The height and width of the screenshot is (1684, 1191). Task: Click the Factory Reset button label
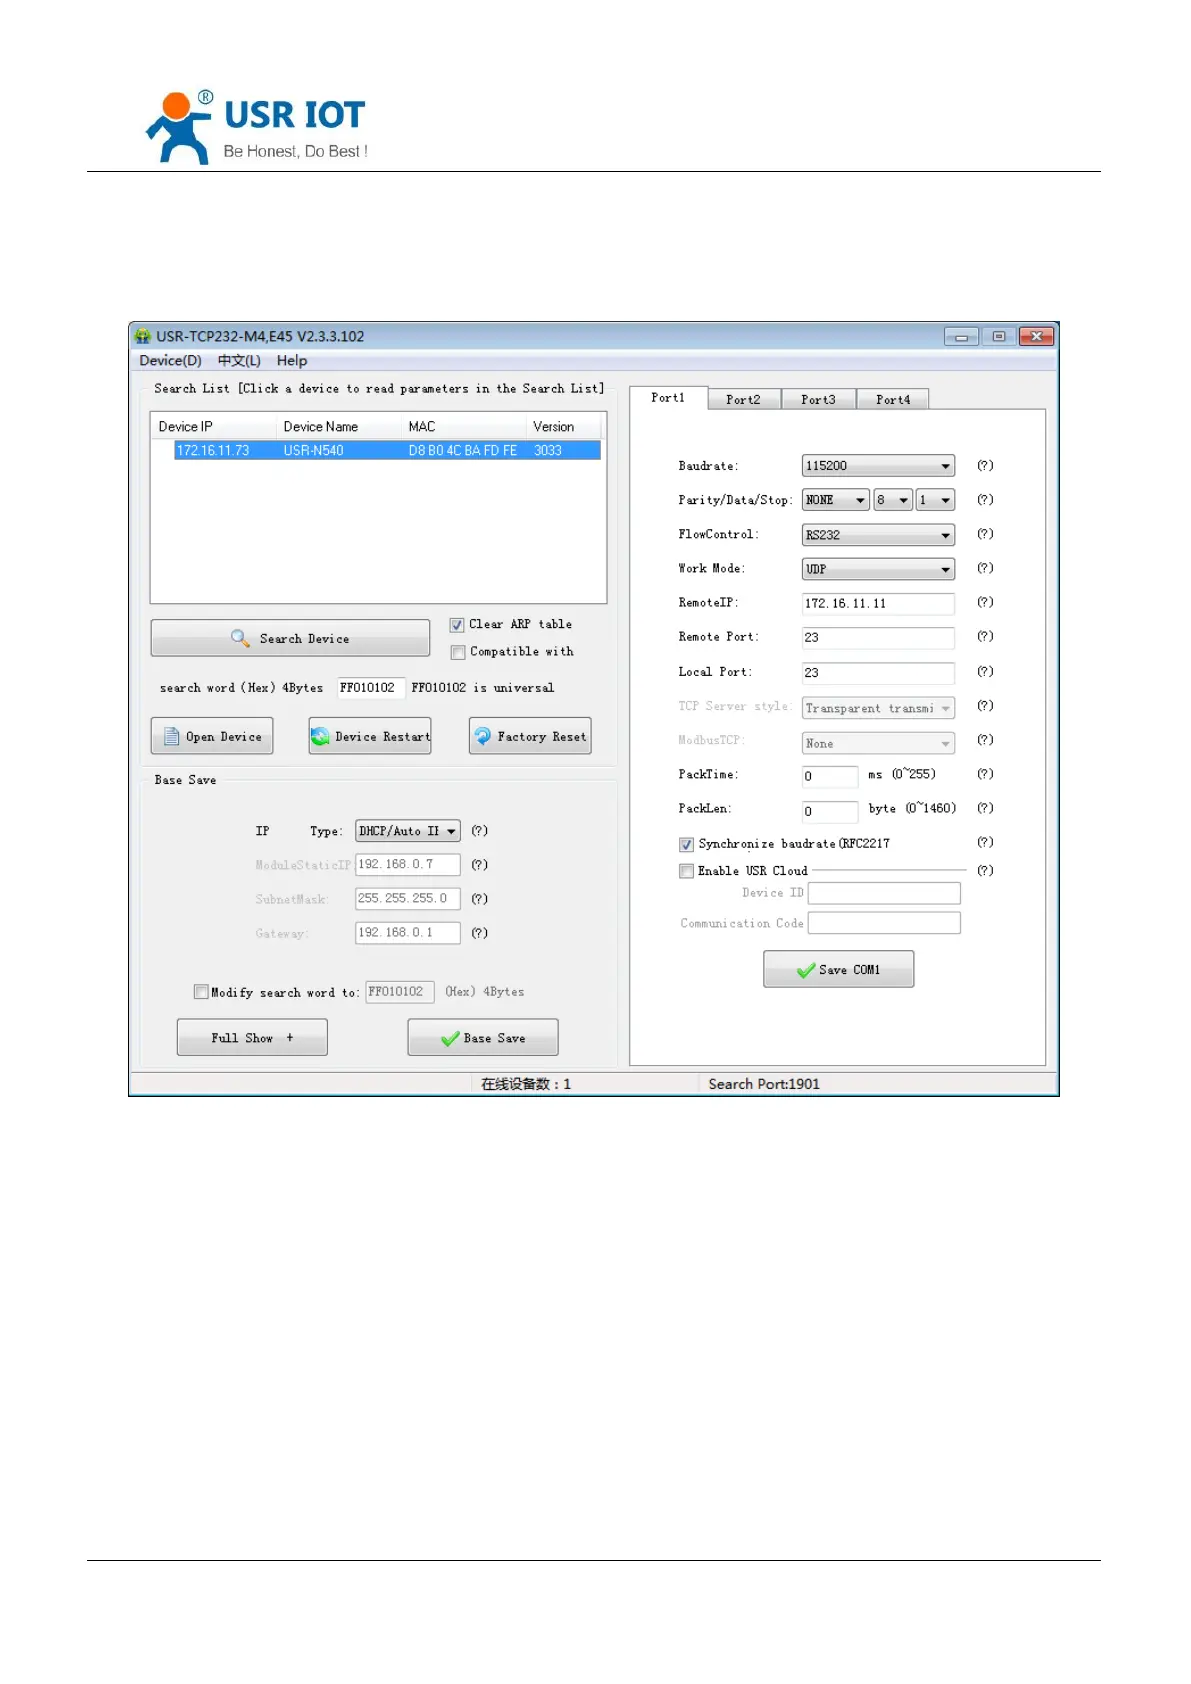click(x=542, y=737)
